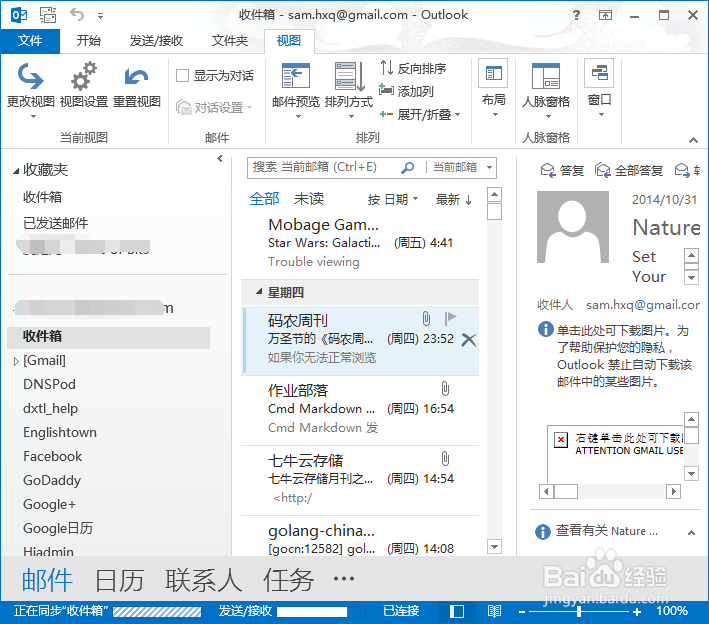Click the download pictures info message
Screen dimensions: 709x624
(x=624, y=356)
